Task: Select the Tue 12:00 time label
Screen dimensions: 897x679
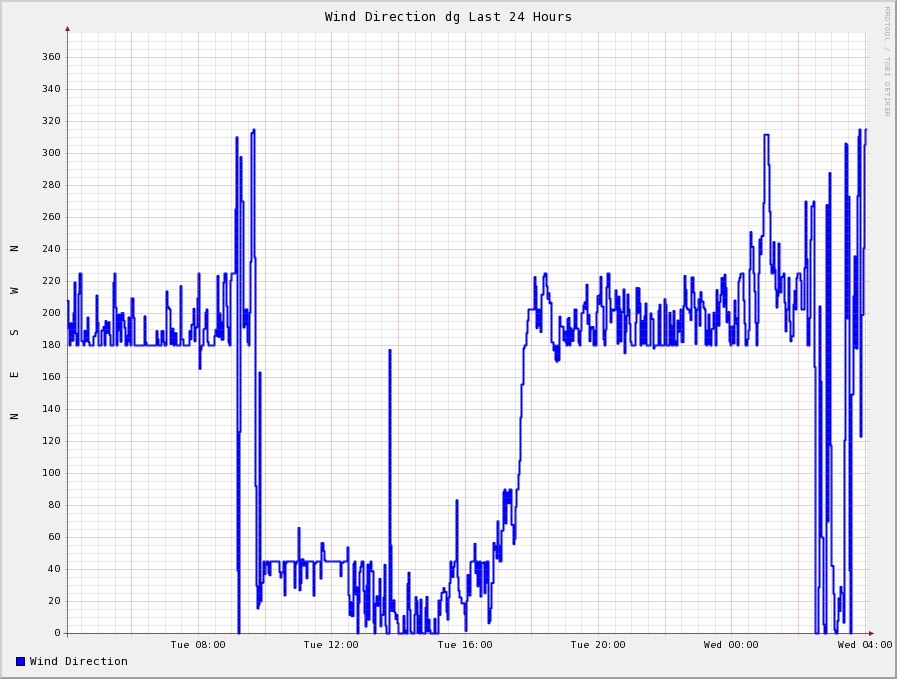Action: tap(331, 645)
